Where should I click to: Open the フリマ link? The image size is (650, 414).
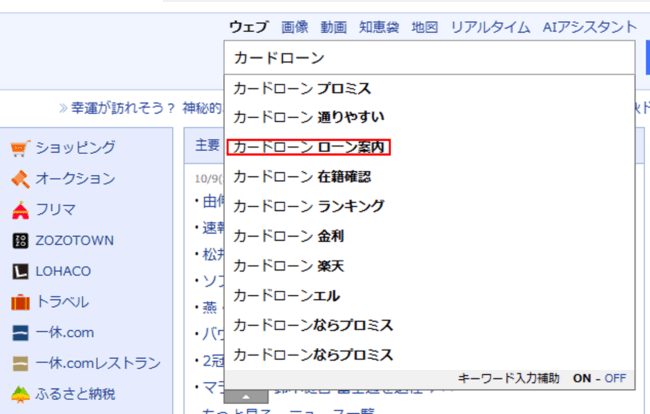click(x=56, y=209)
